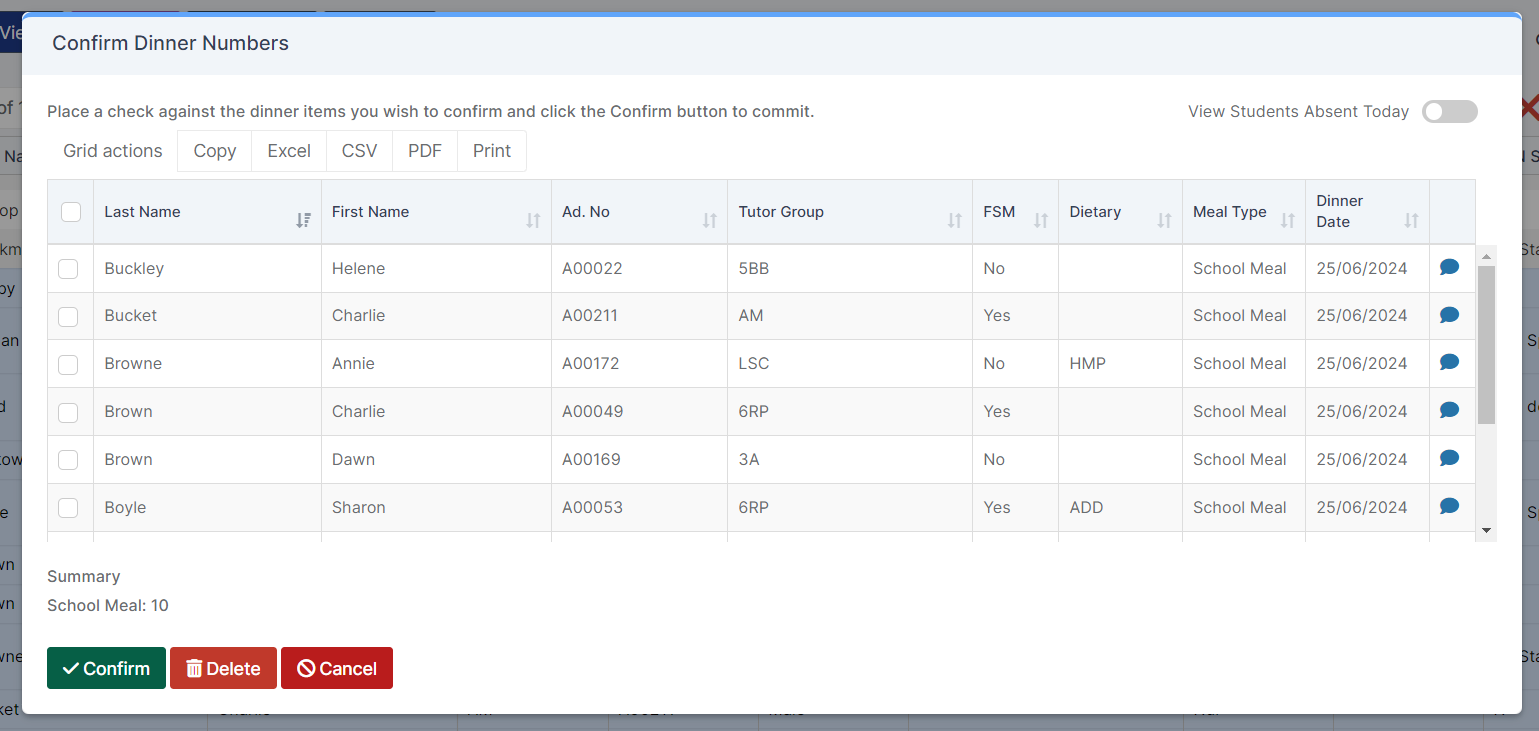Viewport: 1539px width, 731px height.
Task: Click Confirm Dinner Numbers dialog title
Action: coord(171,43)
